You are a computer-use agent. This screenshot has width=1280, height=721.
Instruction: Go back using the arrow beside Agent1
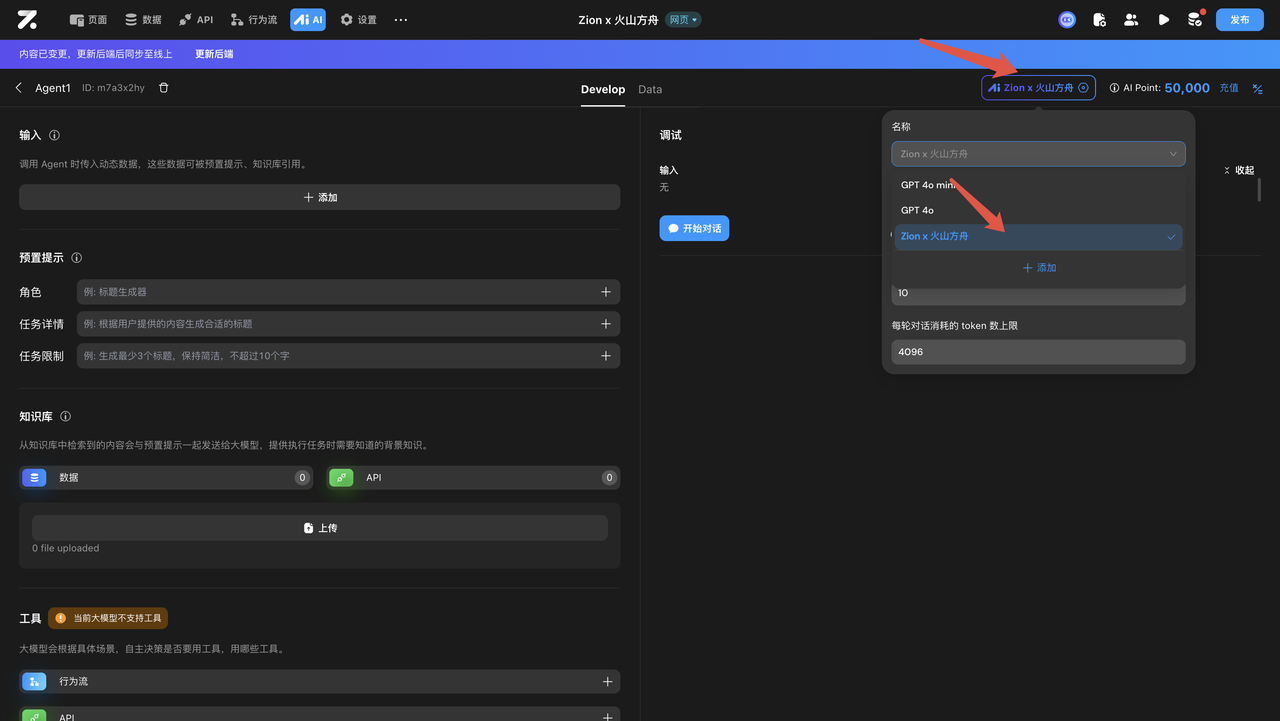coord(19,88)
